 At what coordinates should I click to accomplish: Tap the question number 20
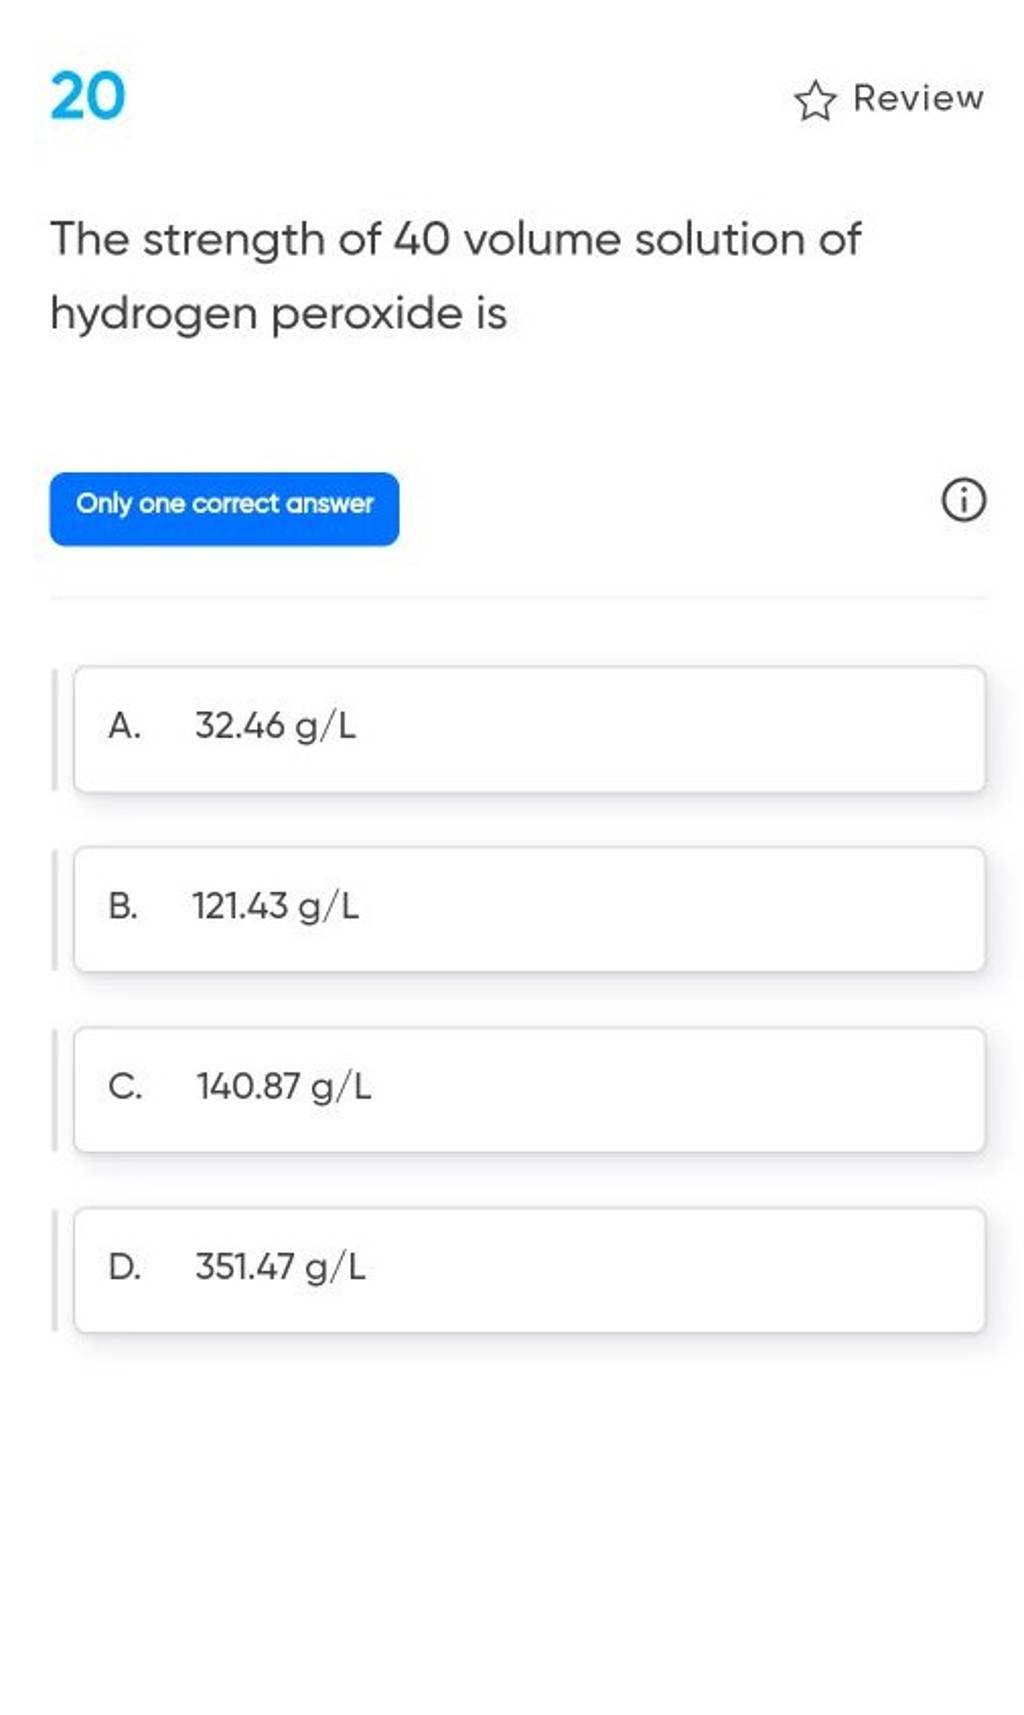click(86, 98)
